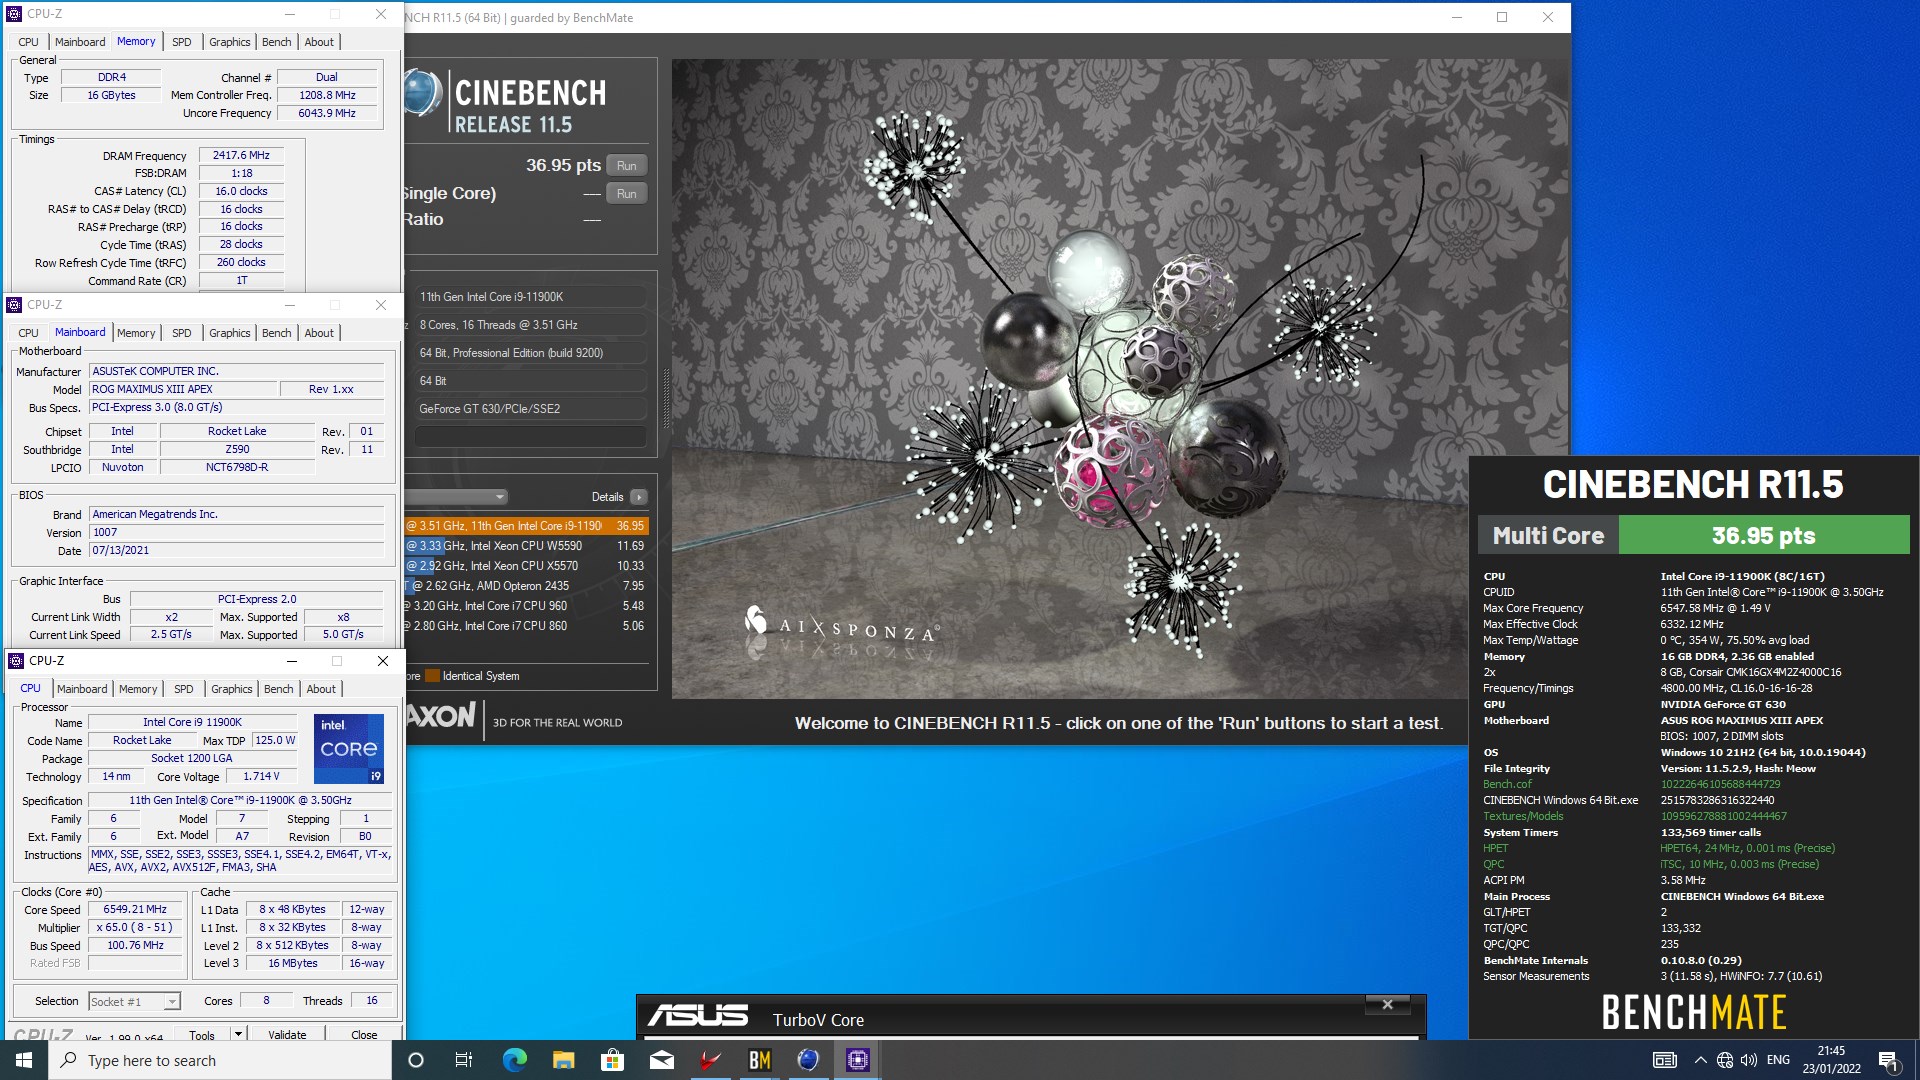Switch to Memory tab in bottom CPU-Z window
The width and height of the screenshot is (1920, 1080).
[x=138, y=689]
